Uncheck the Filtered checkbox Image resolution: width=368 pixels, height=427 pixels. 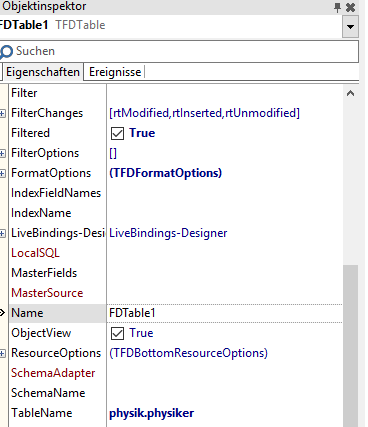(x=117, y=133)
